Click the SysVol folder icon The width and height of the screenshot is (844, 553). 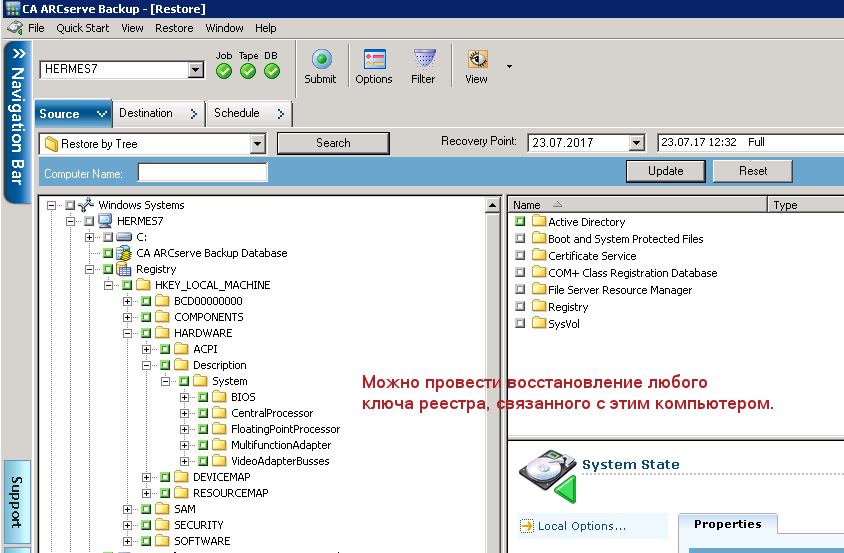(x=539, y=323)
